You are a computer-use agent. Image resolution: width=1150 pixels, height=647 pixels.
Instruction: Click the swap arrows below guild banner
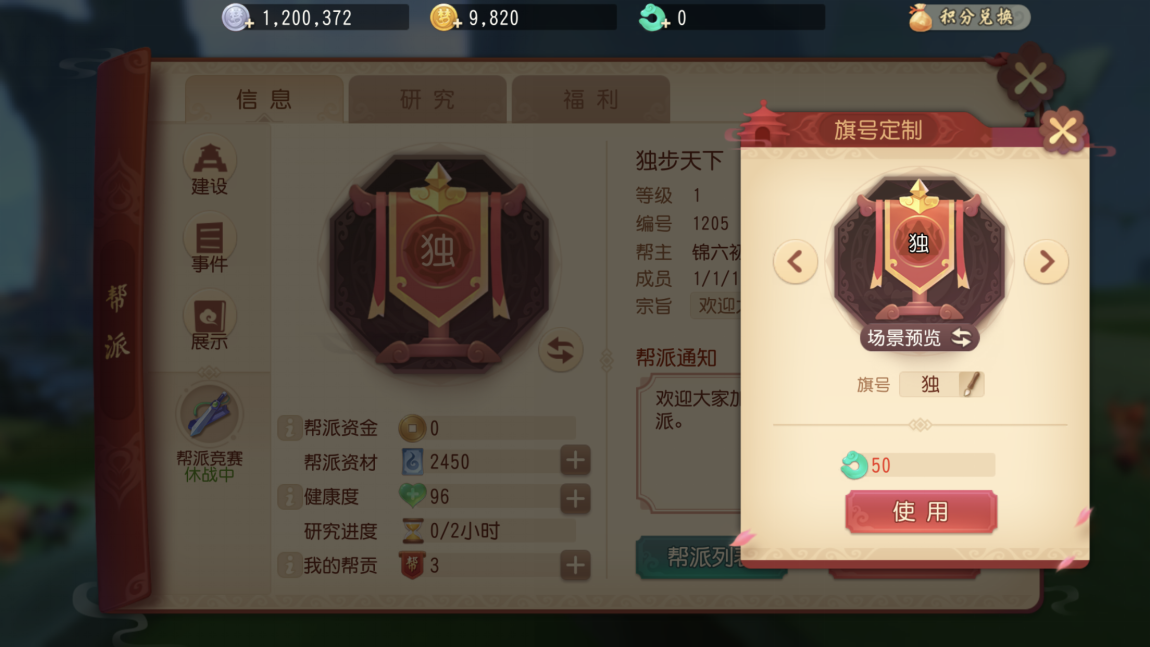pyautogui.click(x=560, y=350)
